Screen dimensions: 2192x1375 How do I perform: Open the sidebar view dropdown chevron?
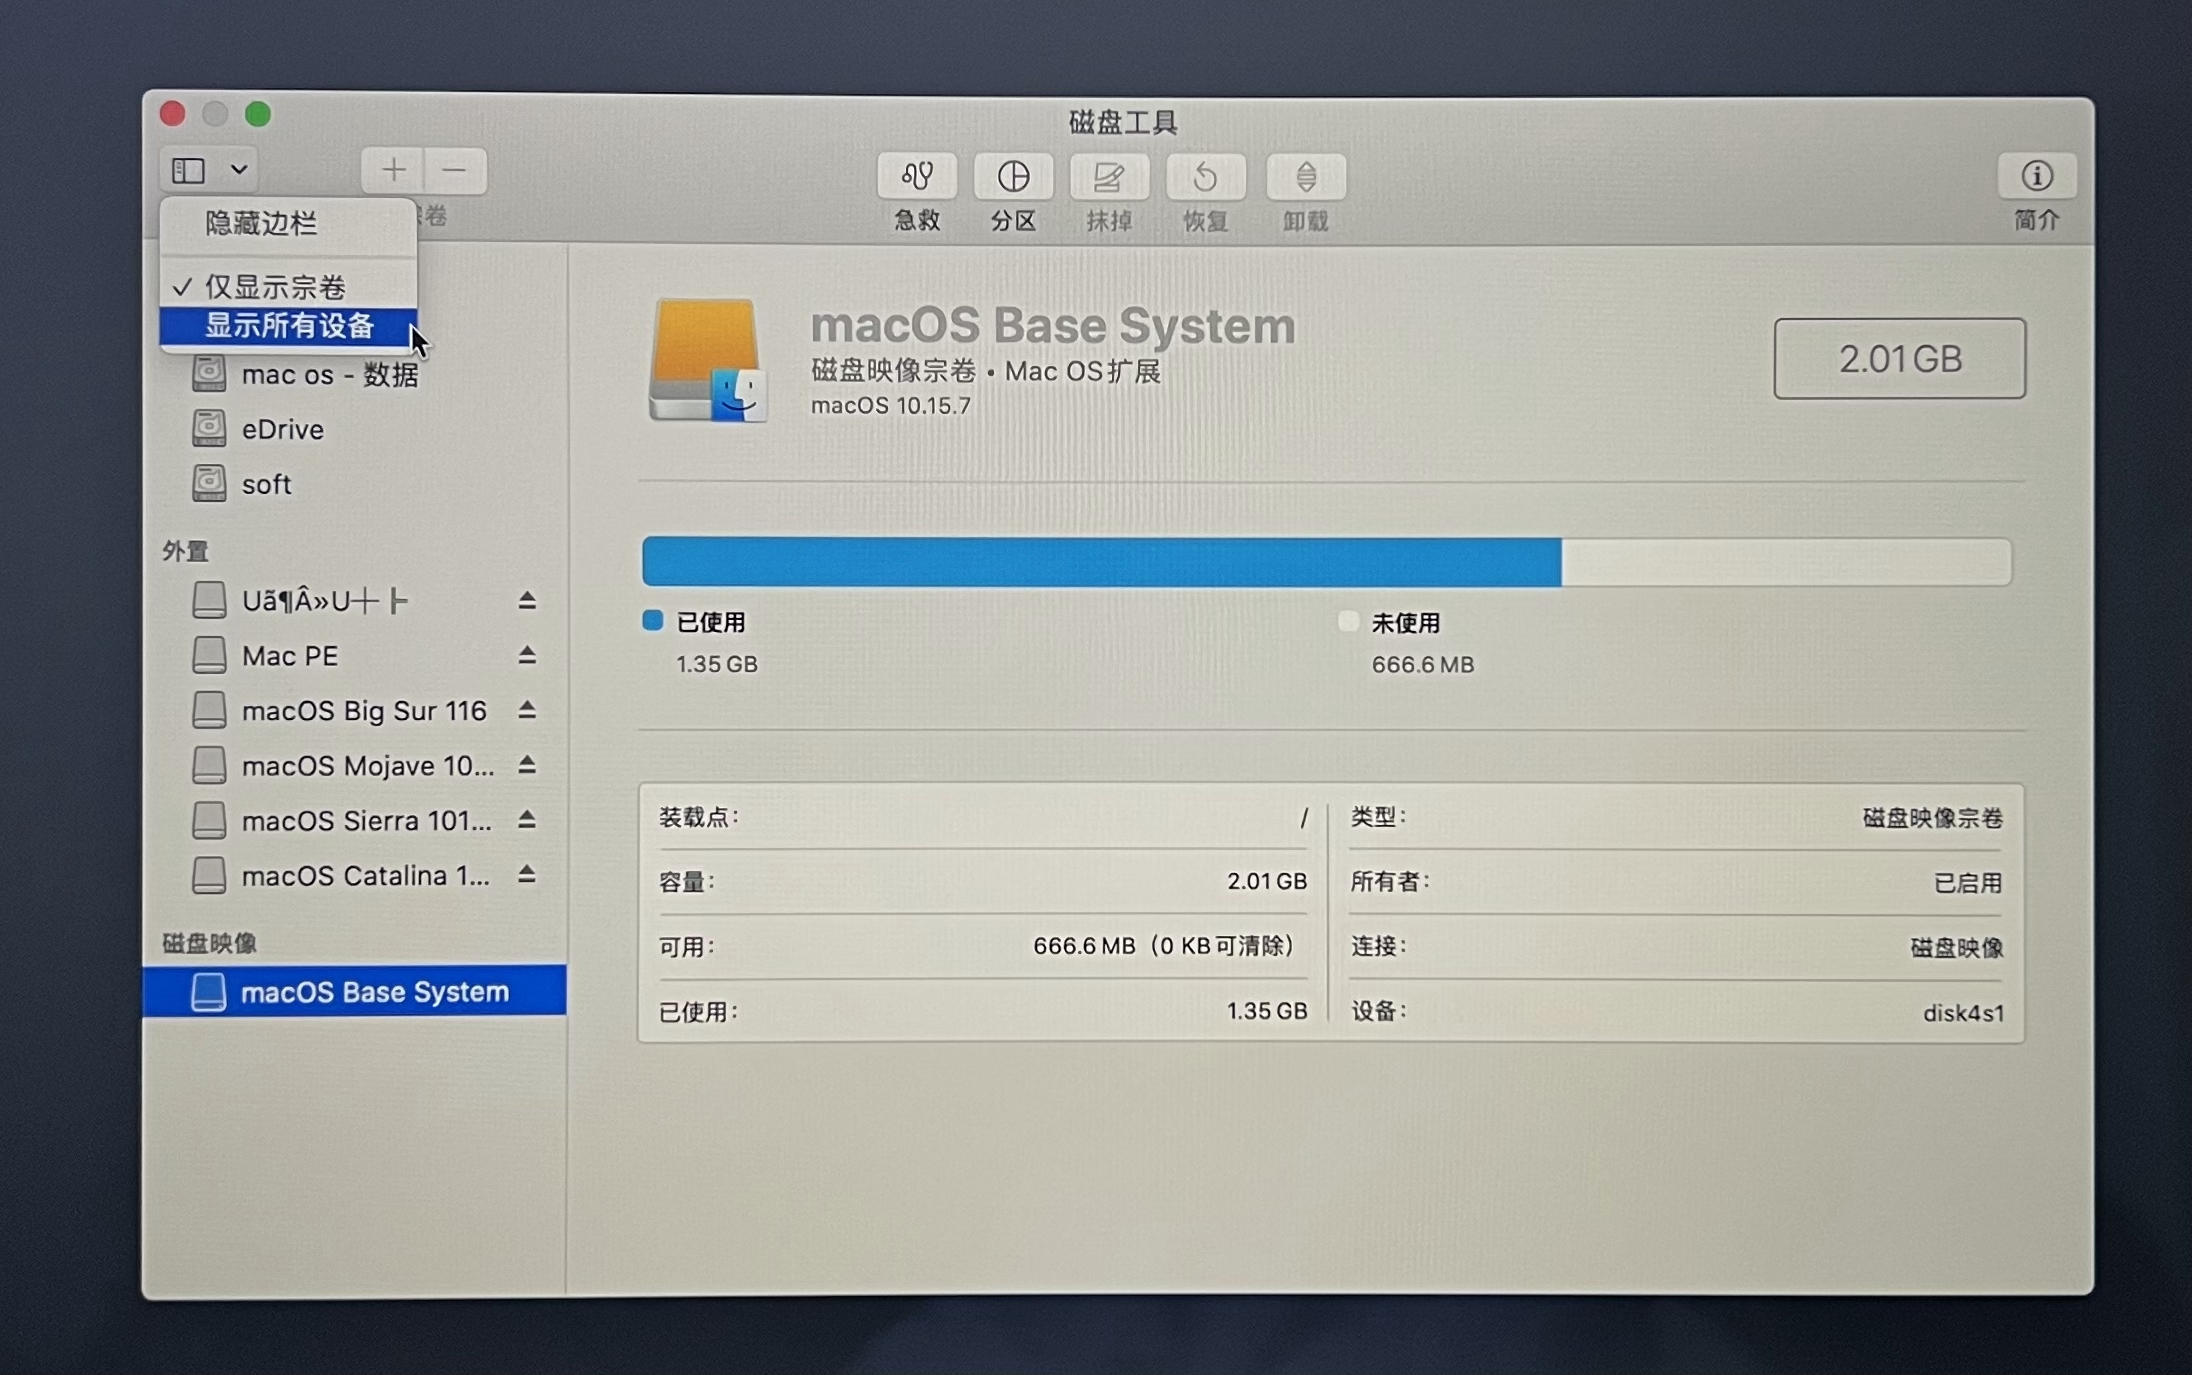coord(238,169)
